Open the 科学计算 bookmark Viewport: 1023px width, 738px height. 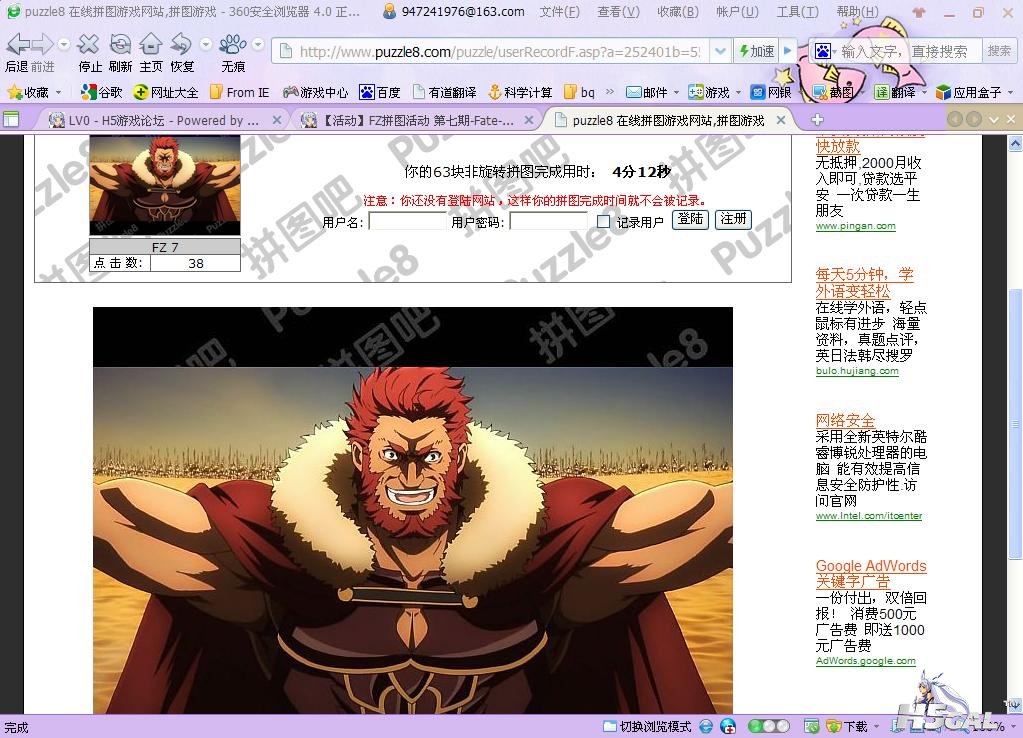coord(521,93)
